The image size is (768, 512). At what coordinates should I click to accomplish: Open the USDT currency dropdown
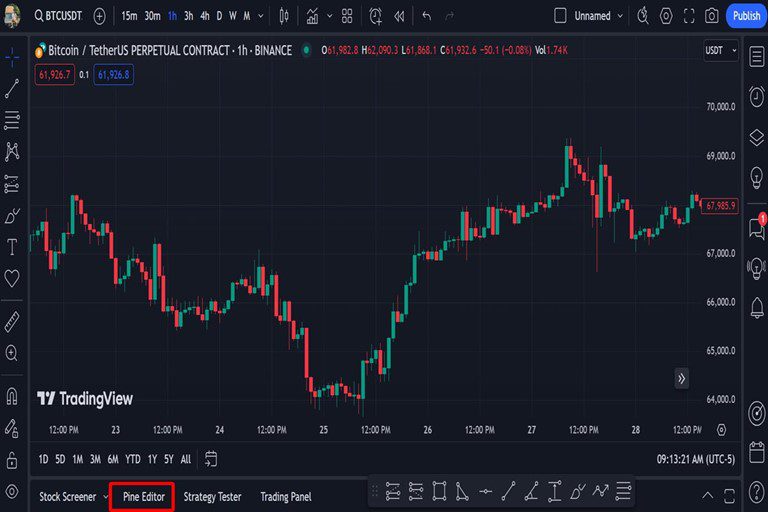click(x=721, y=50)
